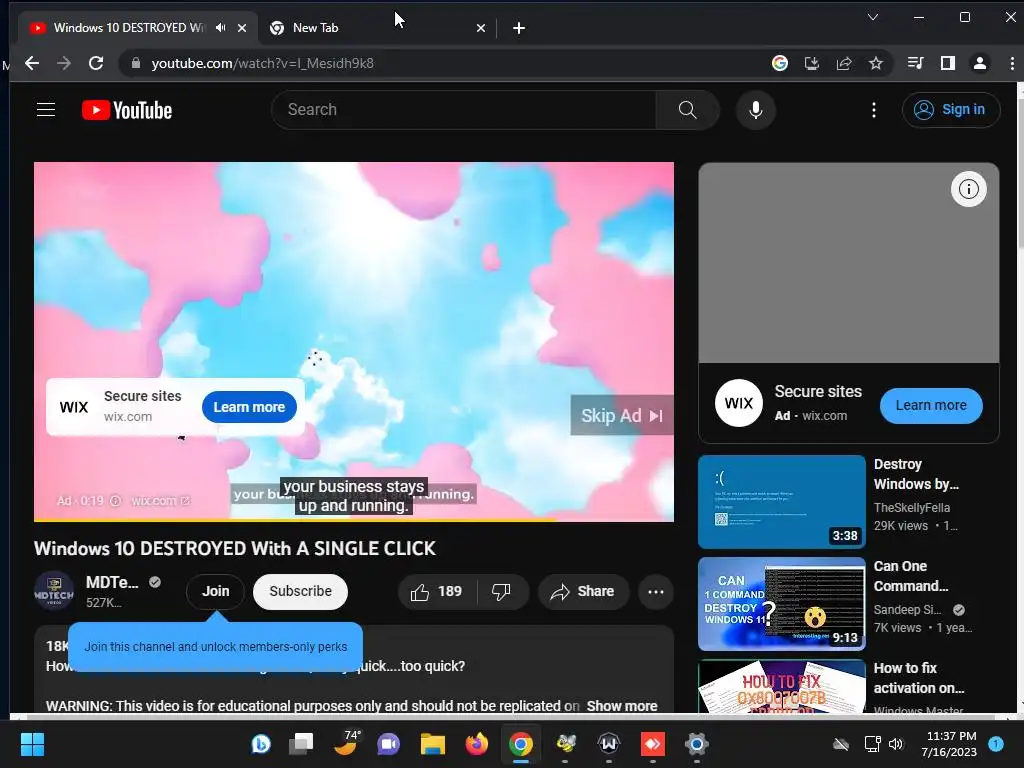The height and width of the screenshot is (768, 1024).
Task: Expand description with Show more
Action: pos(622,706)
